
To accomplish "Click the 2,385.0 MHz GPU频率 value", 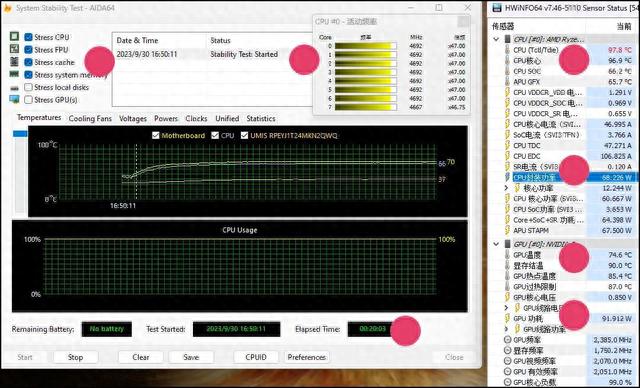I will pos(612,339).
